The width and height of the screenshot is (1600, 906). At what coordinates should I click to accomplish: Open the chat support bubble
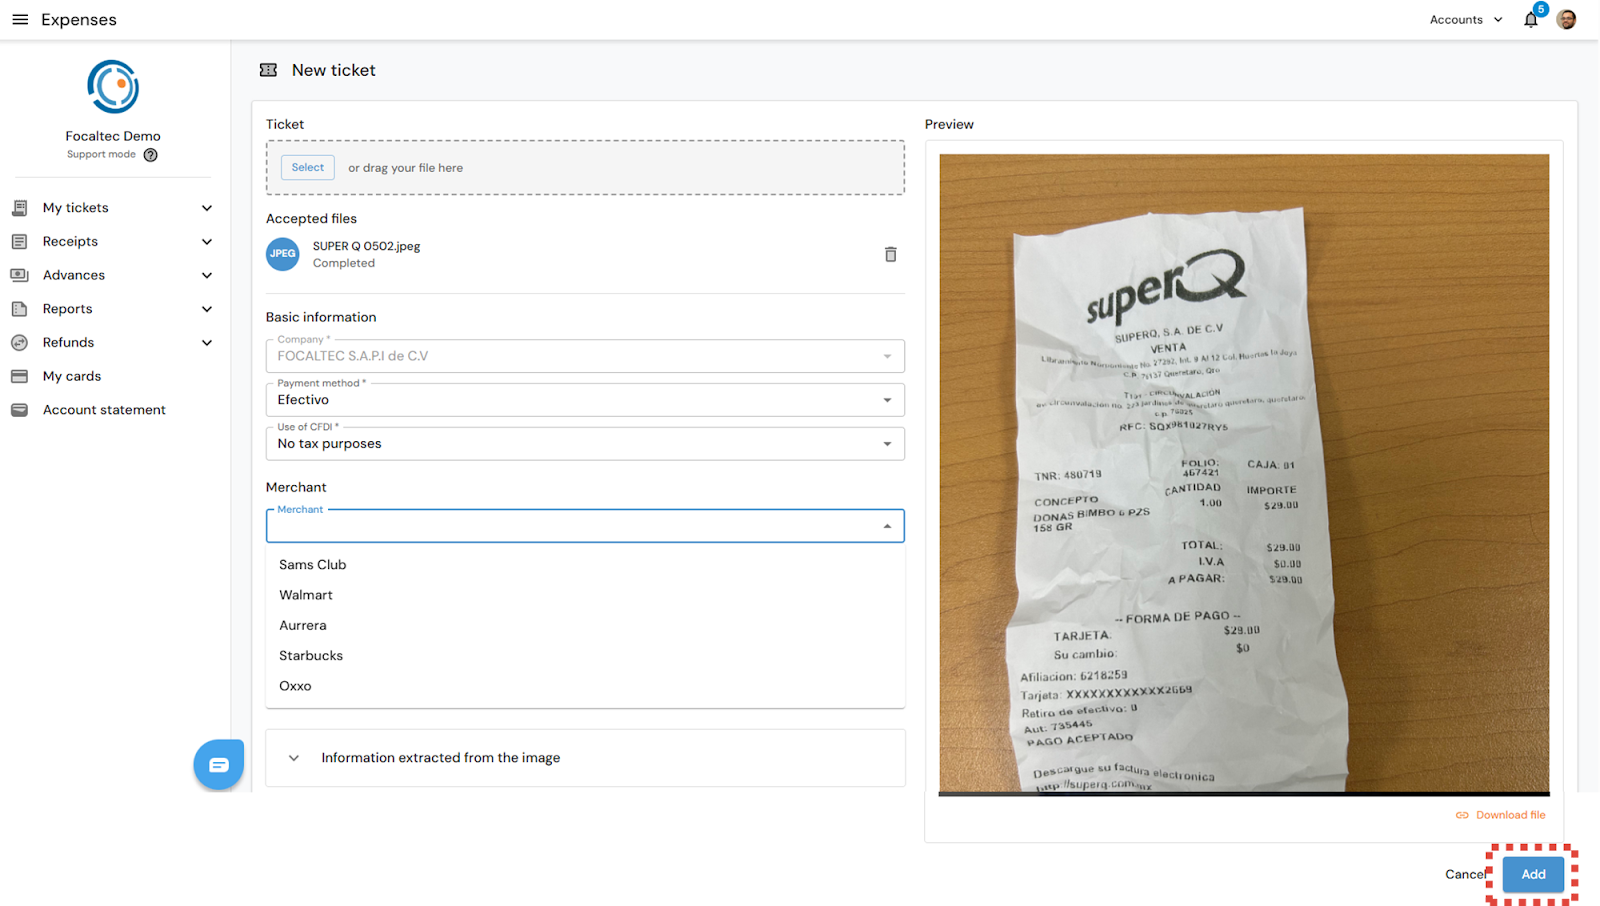(219, 765)
